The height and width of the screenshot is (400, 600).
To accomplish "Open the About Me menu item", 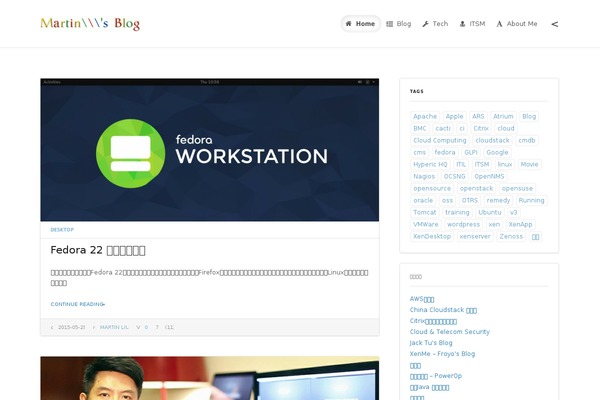I will [x=517, y=24].
